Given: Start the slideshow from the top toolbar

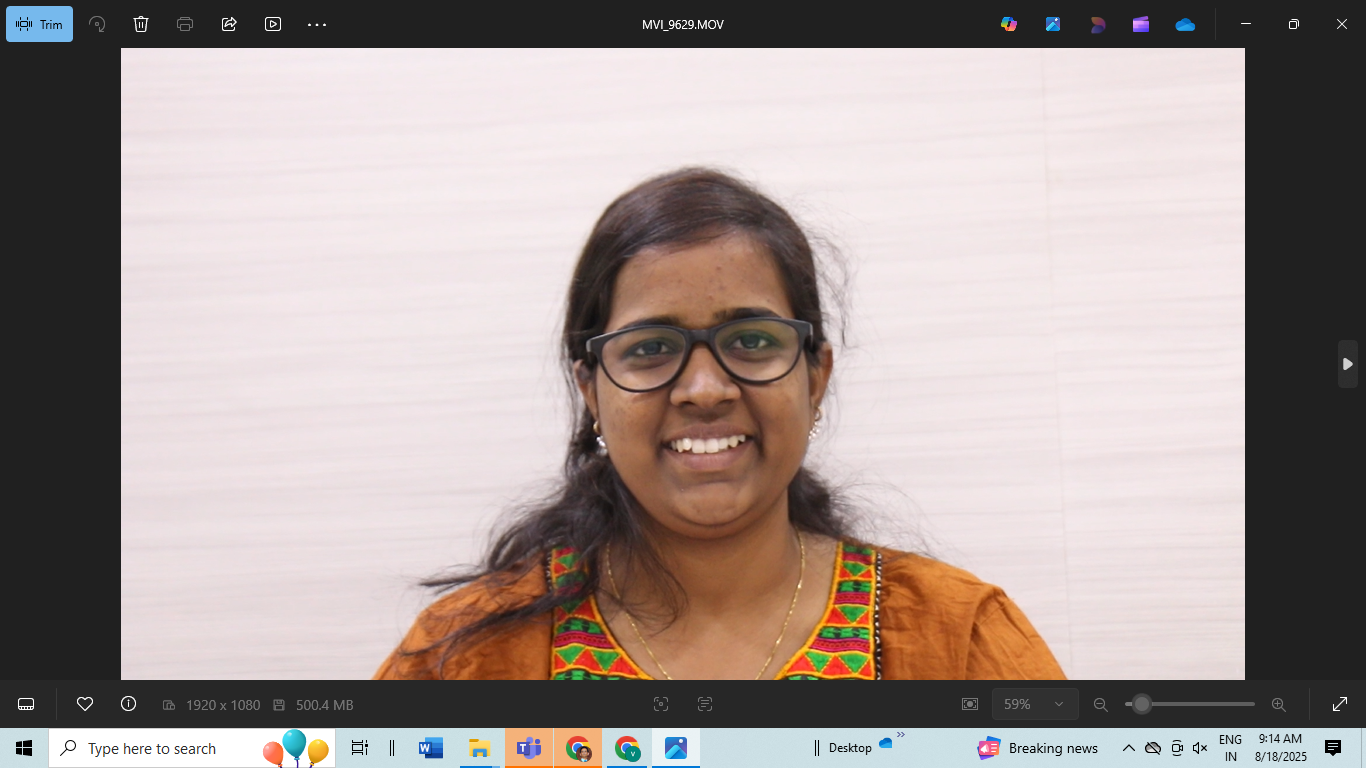Looking at the screenshot, I should pos(273,24).
